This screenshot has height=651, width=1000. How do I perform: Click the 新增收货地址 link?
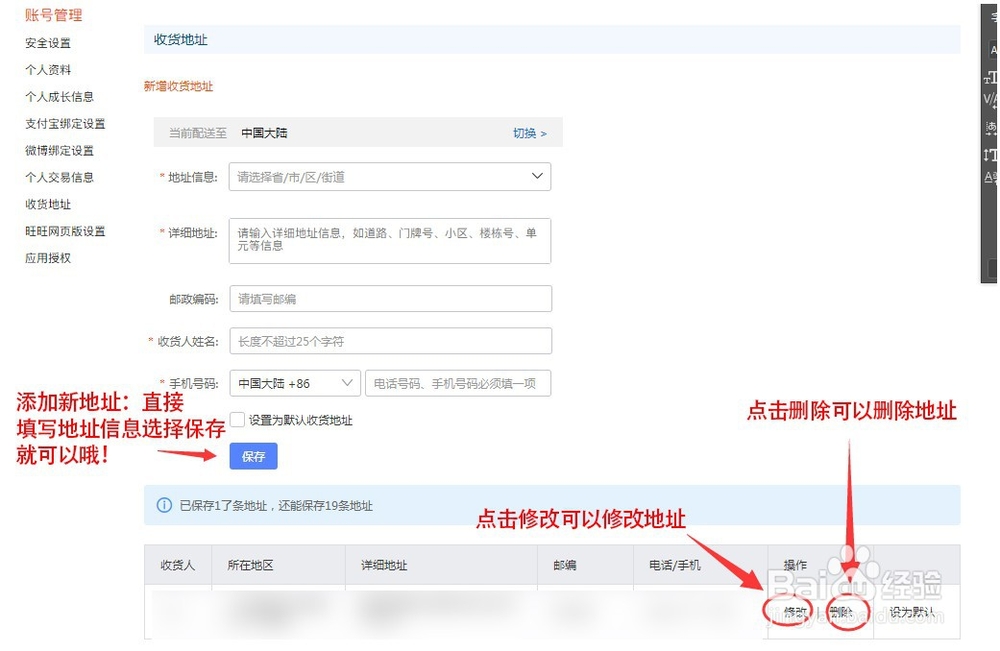click(178, 87)
